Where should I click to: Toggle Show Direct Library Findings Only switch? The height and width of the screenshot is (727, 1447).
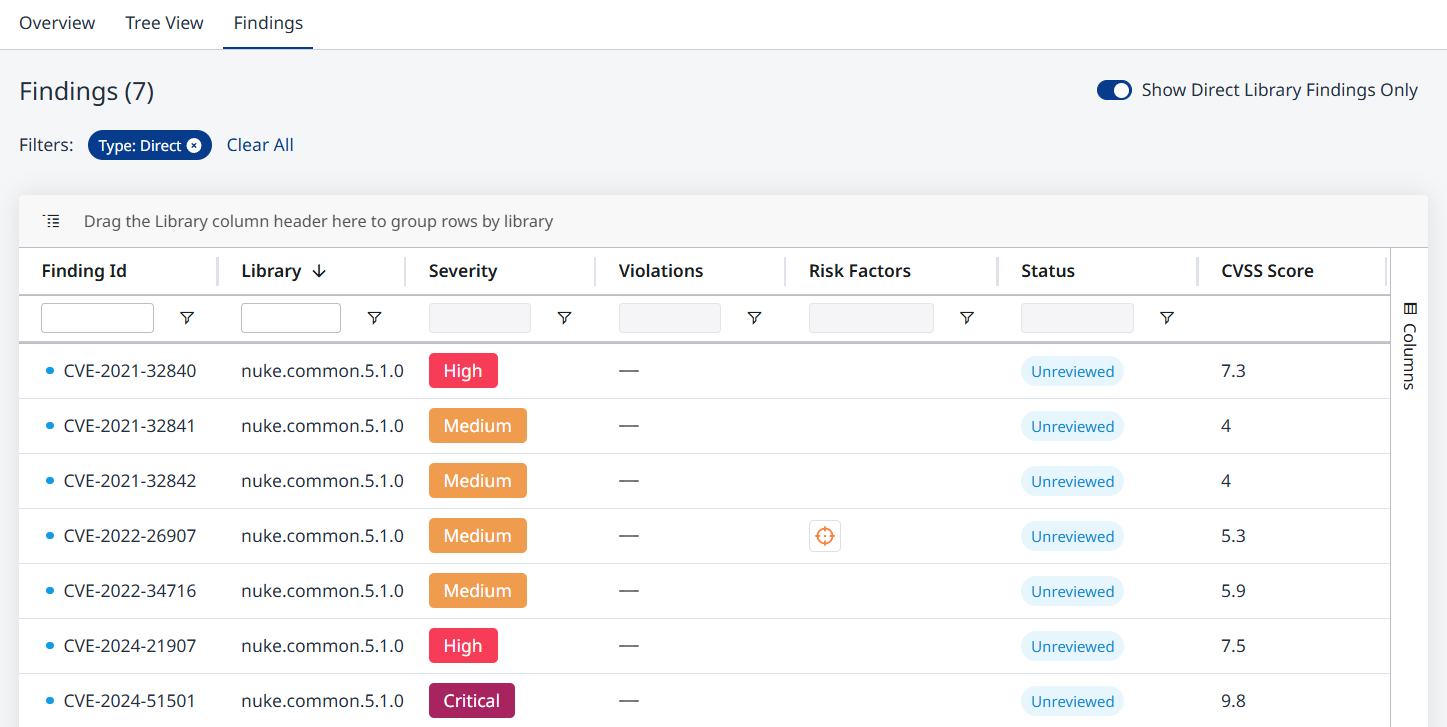[x=1114, y=90]
